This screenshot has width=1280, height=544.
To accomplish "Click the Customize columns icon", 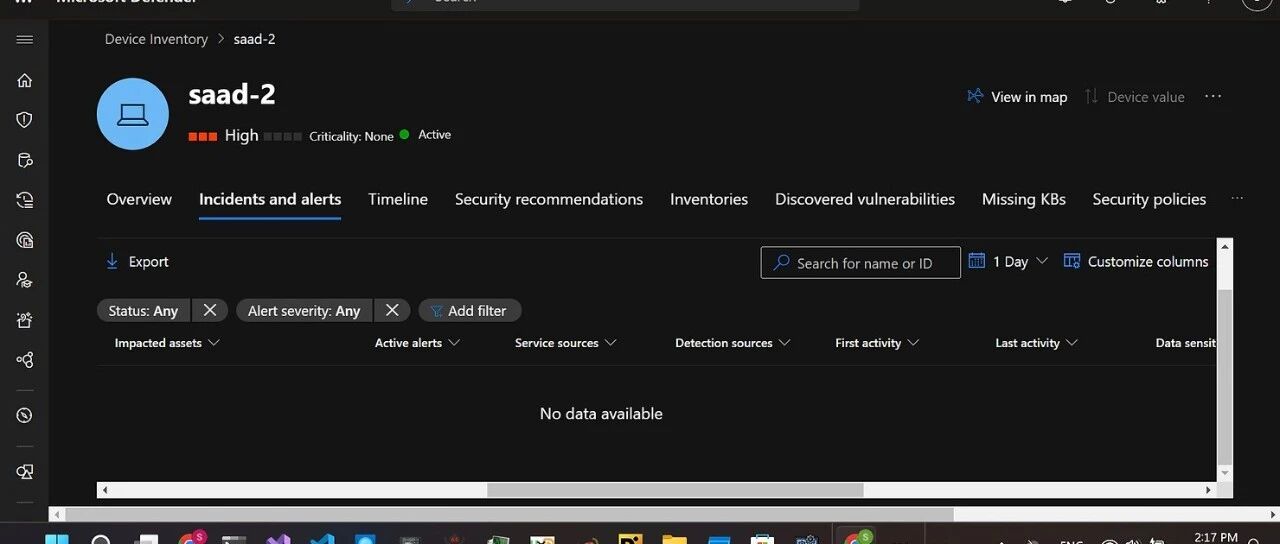I will tap(1072, 261).
